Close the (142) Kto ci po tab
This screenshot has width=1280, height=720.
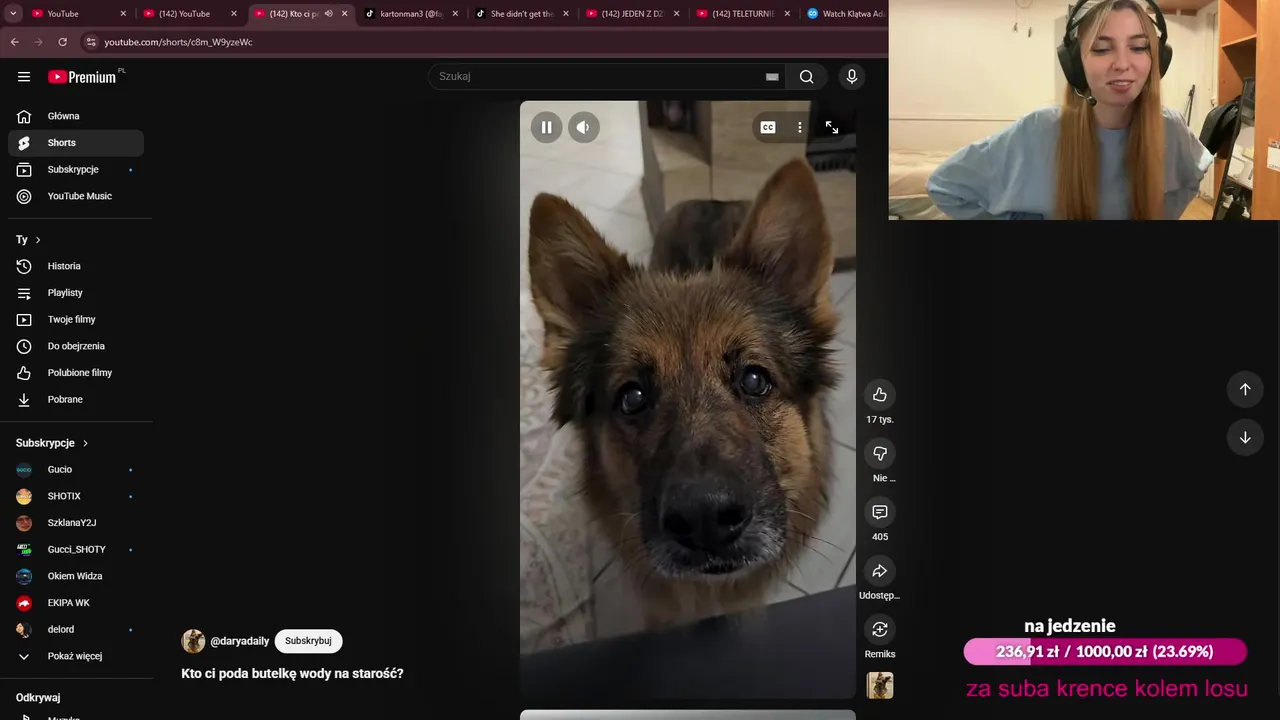coord(345,14)
